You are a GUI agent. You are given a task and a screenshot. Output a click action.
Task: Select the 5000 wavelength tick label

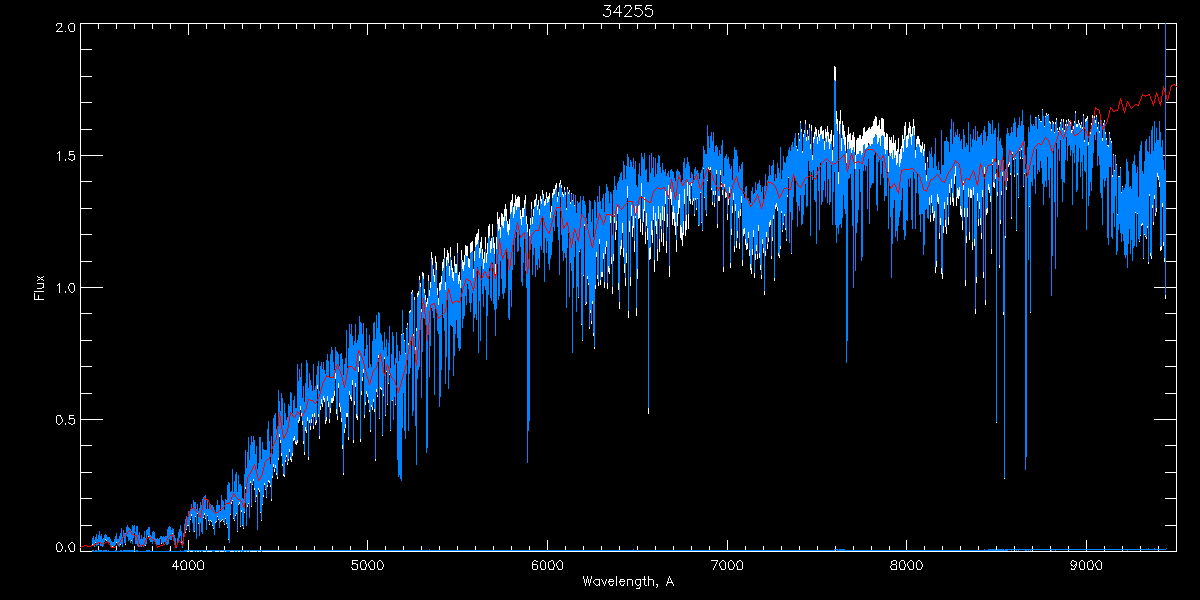pyautogui.click(x=367, y=565)
